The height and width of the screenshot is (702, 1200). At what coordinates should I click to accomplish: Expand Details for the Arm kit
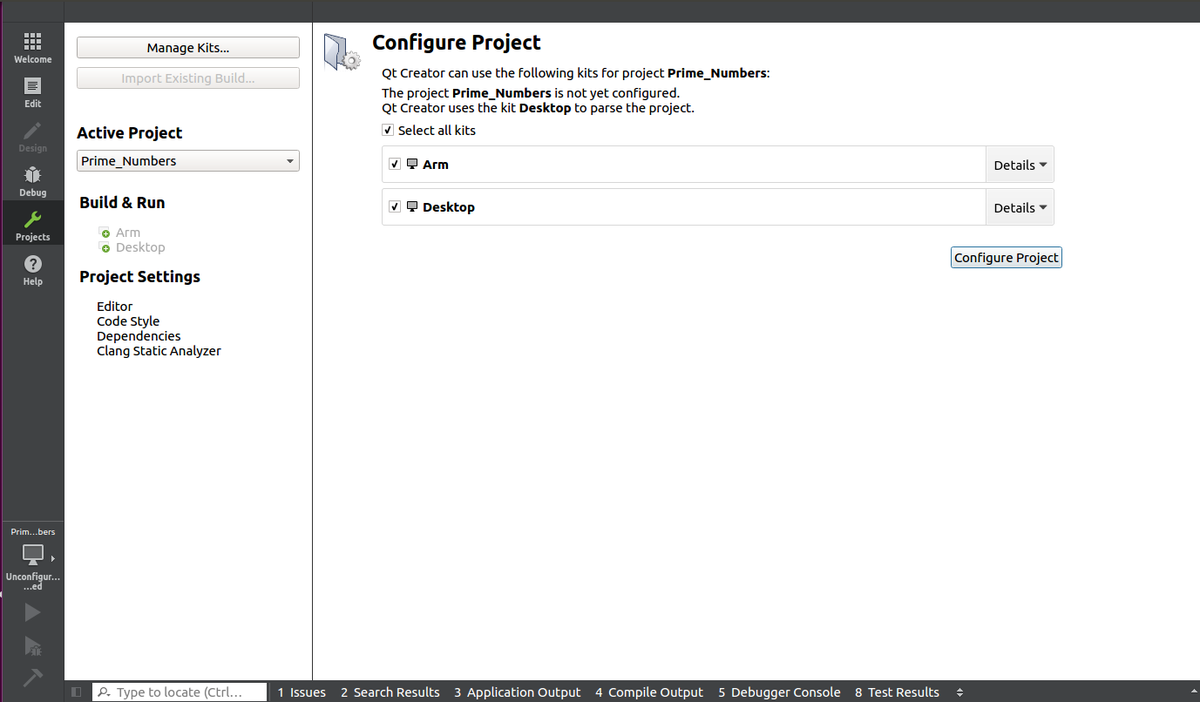pos(1019,164)
